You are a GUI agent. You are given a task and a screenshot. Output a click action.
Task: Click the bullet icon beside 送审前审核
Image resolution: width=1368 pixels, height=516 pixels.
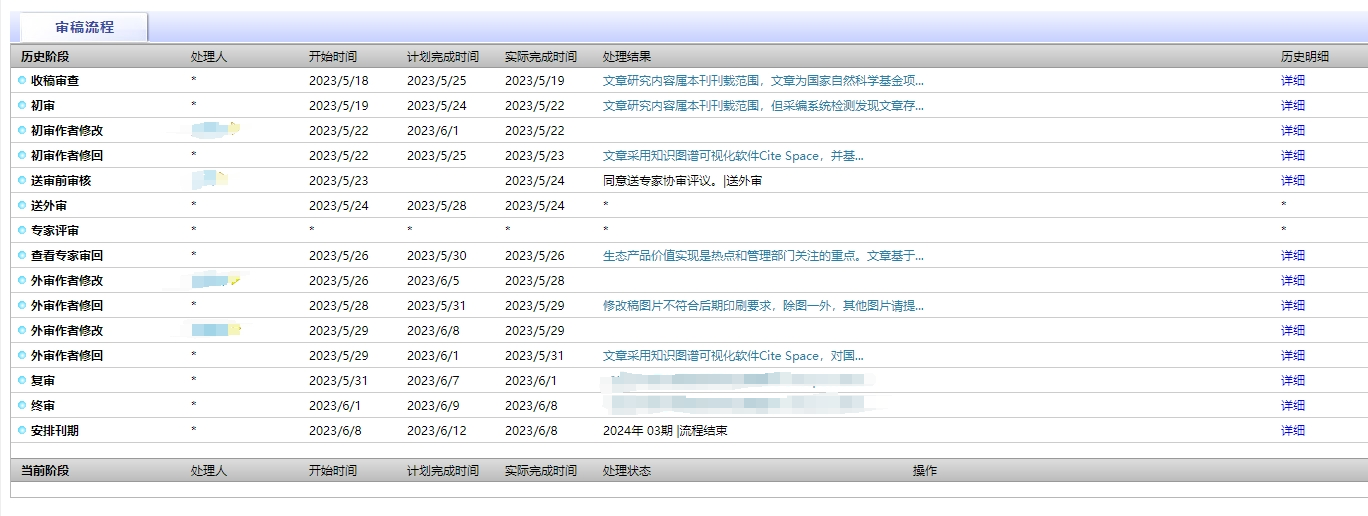(x=22, y=181)
